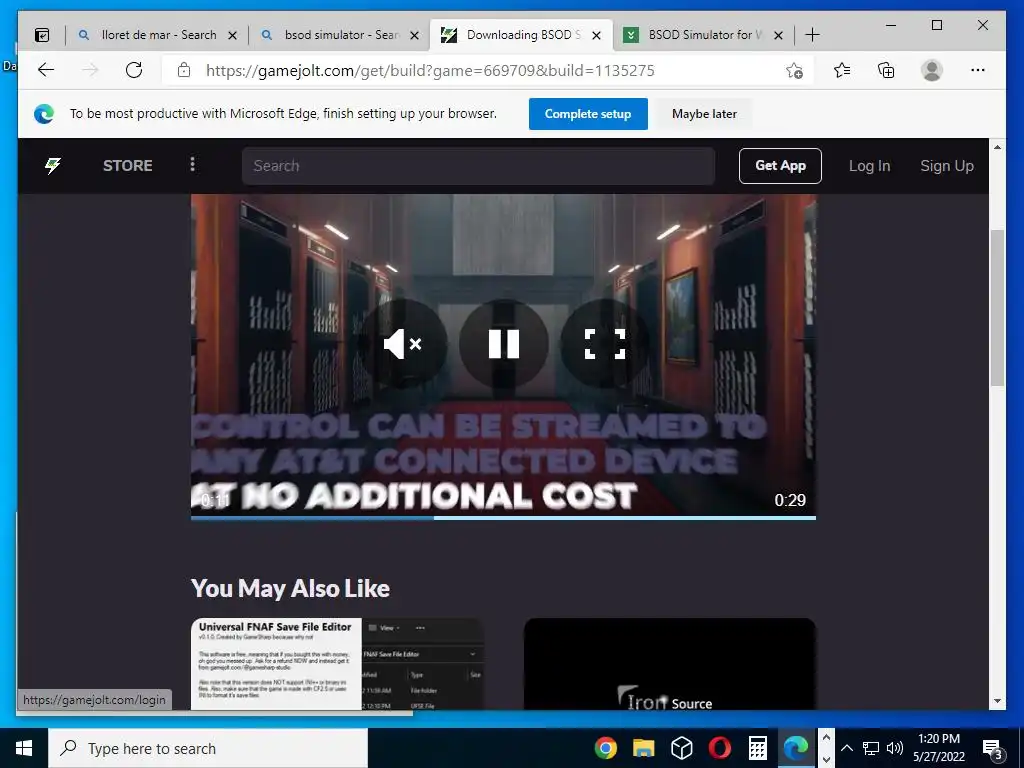1024x768 pixels.
Task: Open the Iron Source recommended card
Action: pyautogui.click(x=670, y=664)
